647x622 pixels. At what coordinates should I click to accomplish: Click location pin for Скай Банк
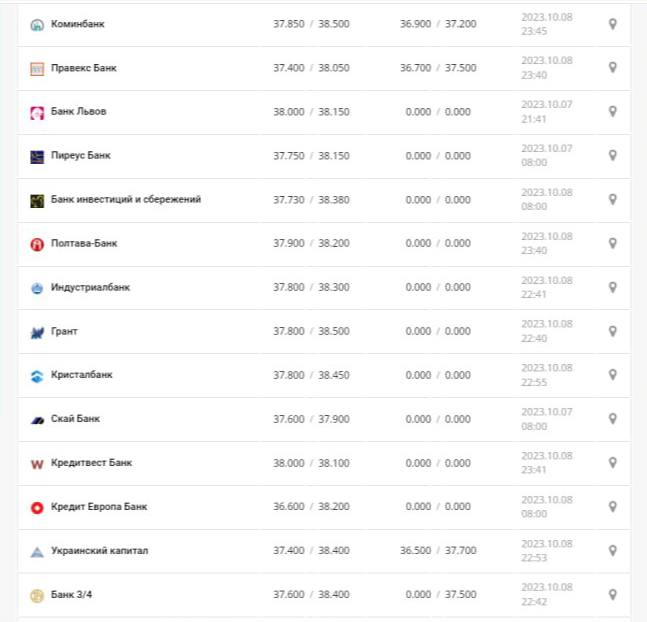tap(613, 419)
